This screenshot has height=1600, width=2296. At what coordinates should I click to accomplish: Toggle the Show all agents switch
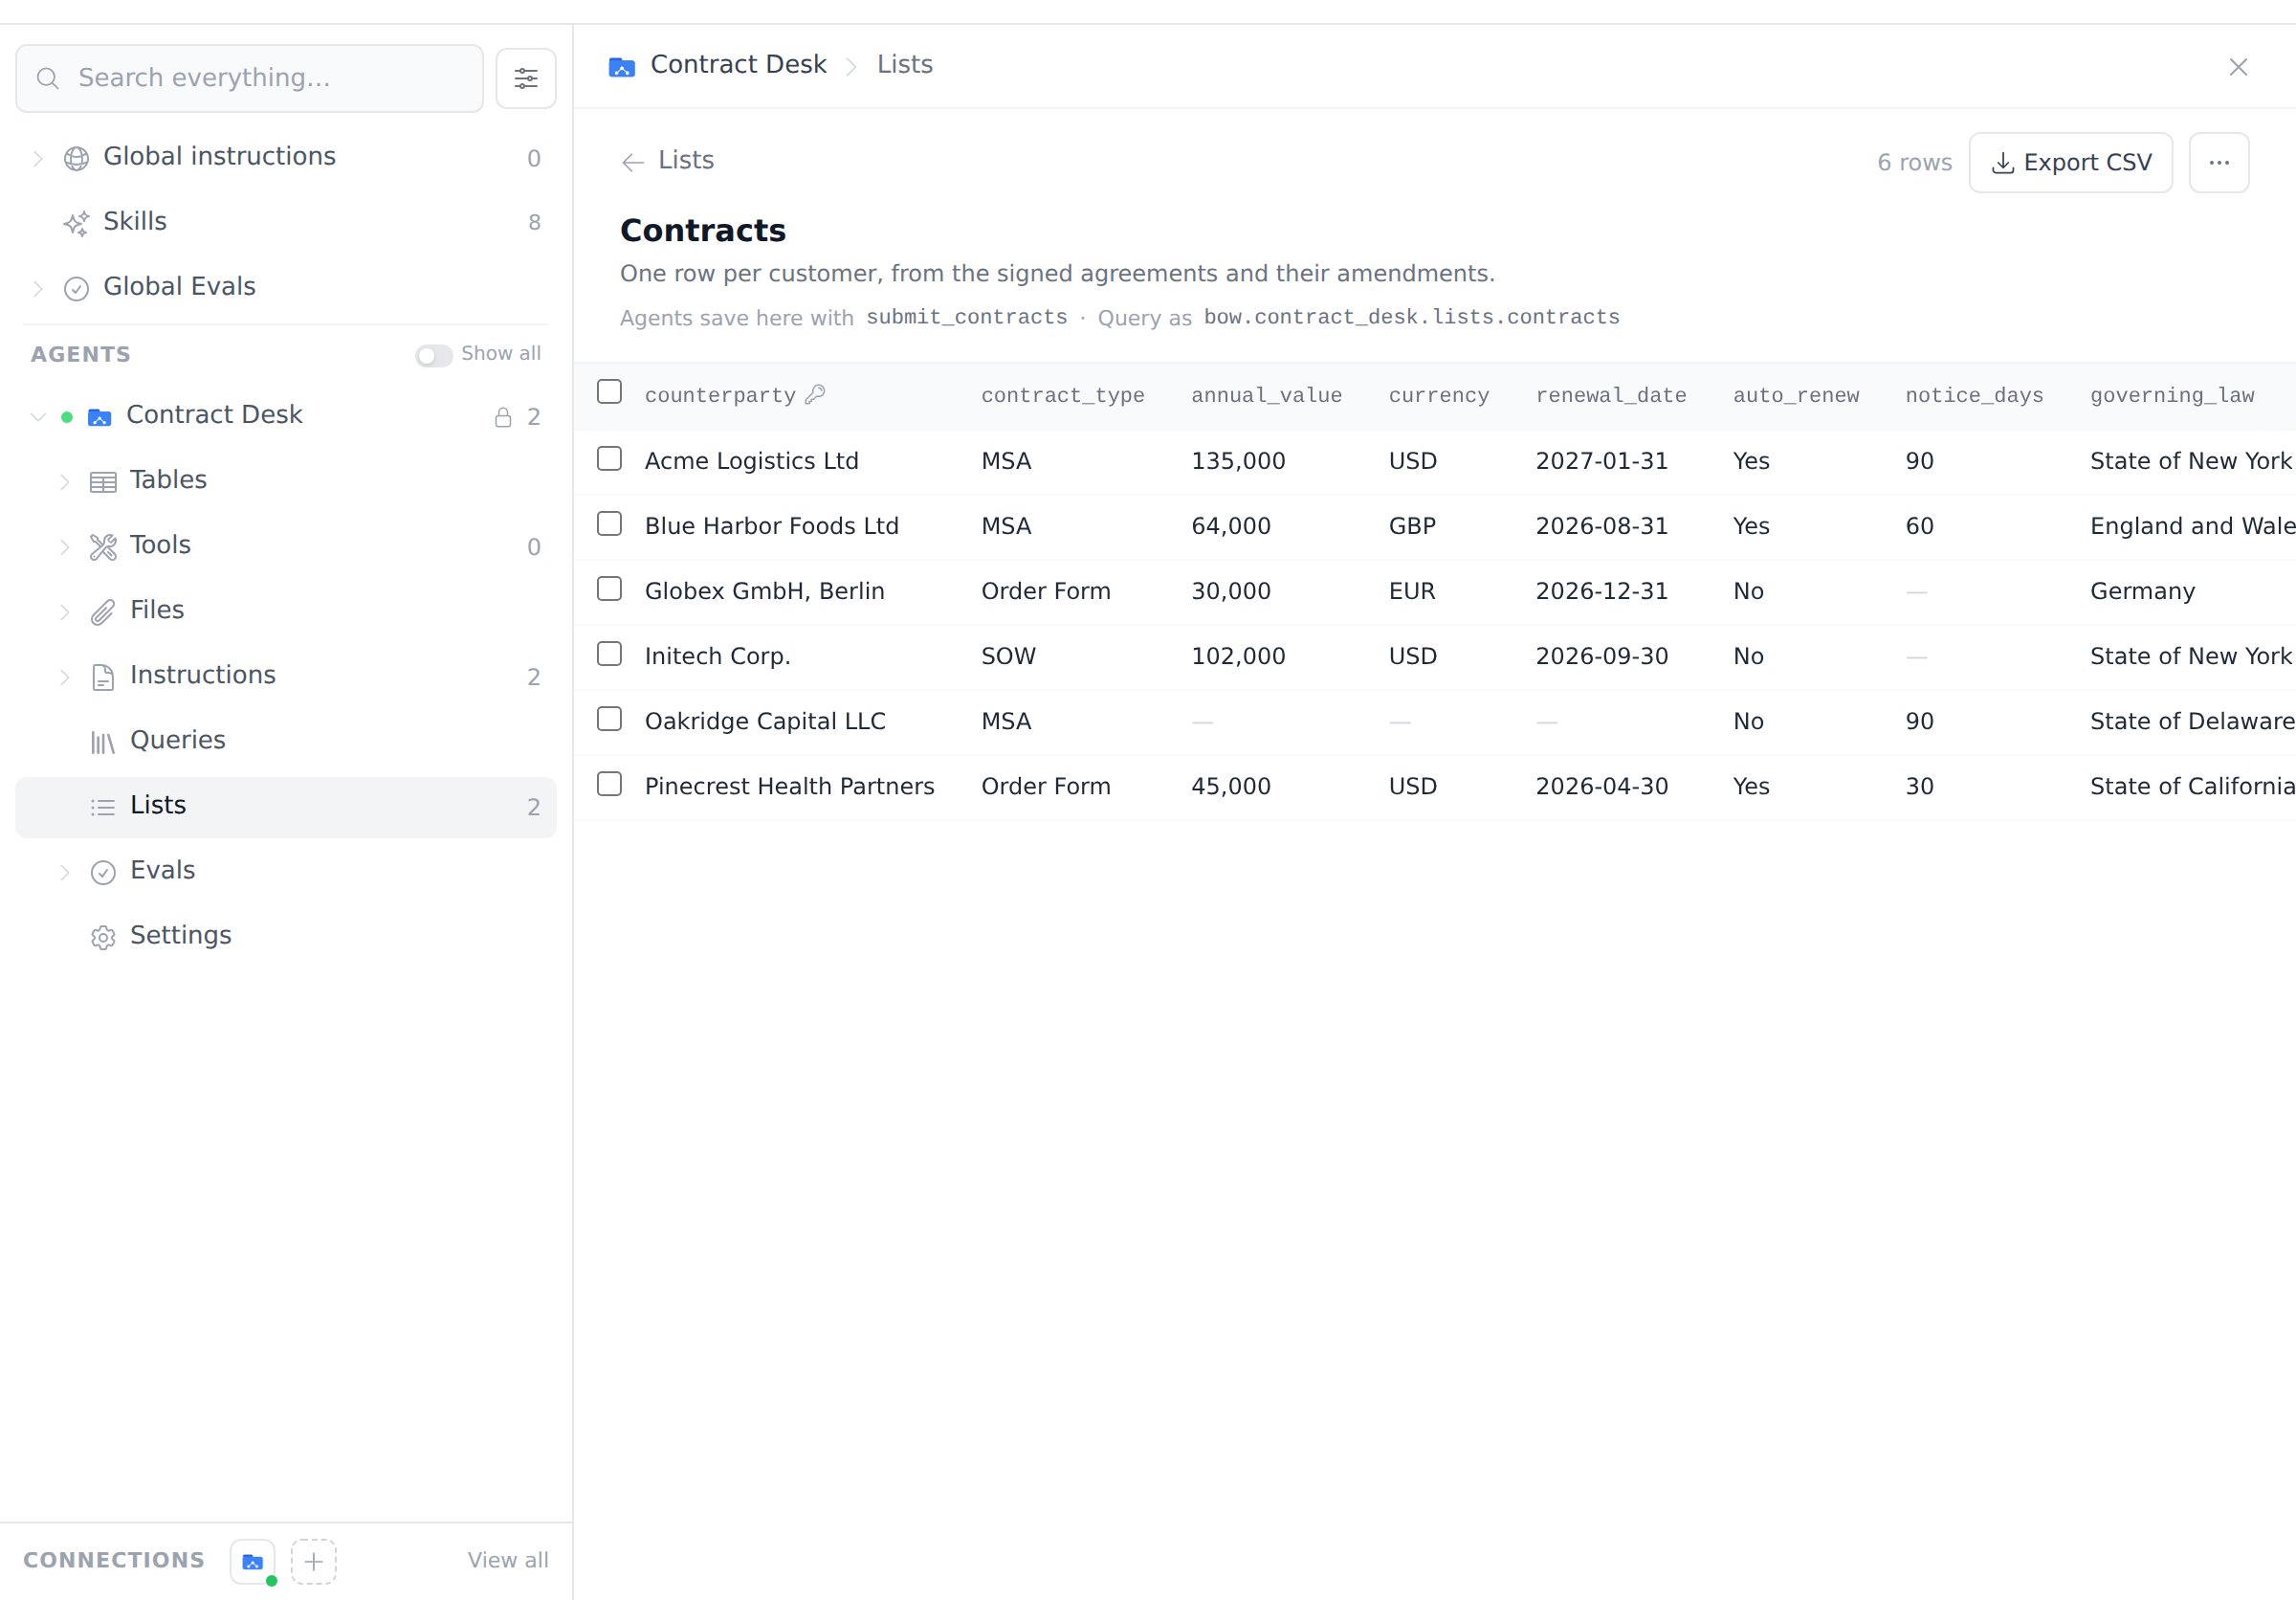coord(434,355)
